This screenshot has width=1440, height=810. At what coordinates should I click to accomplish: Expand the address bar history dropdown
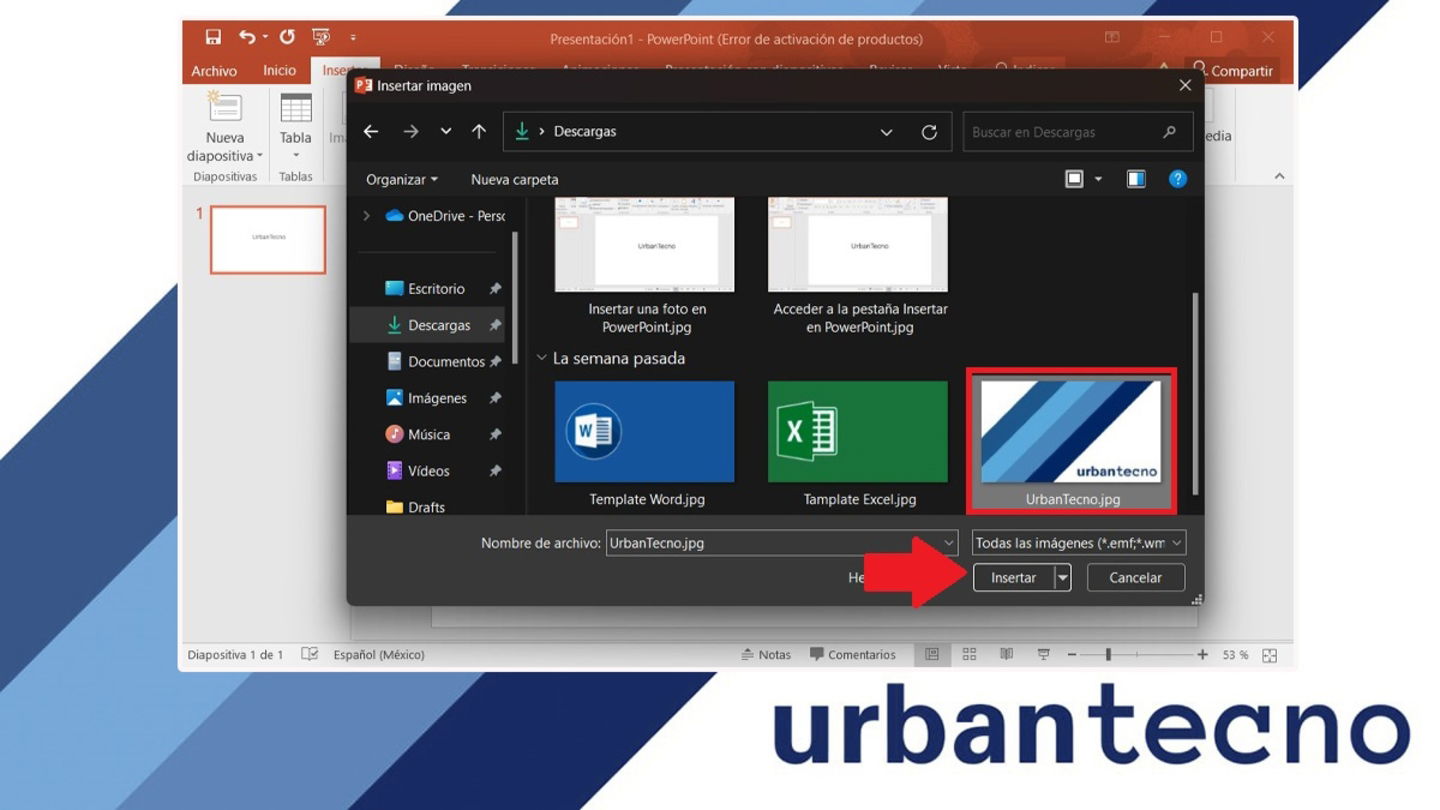click(886, 132)
